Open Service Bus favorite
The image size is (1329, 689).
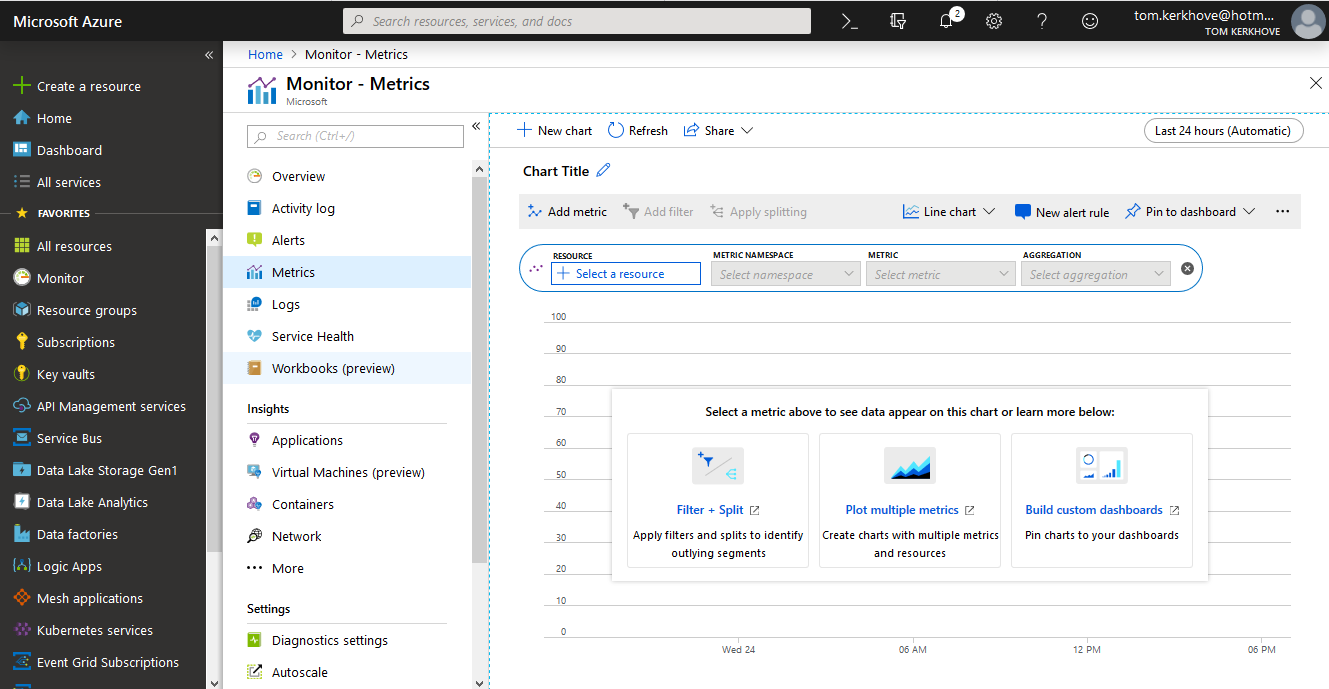click(103, 438)
